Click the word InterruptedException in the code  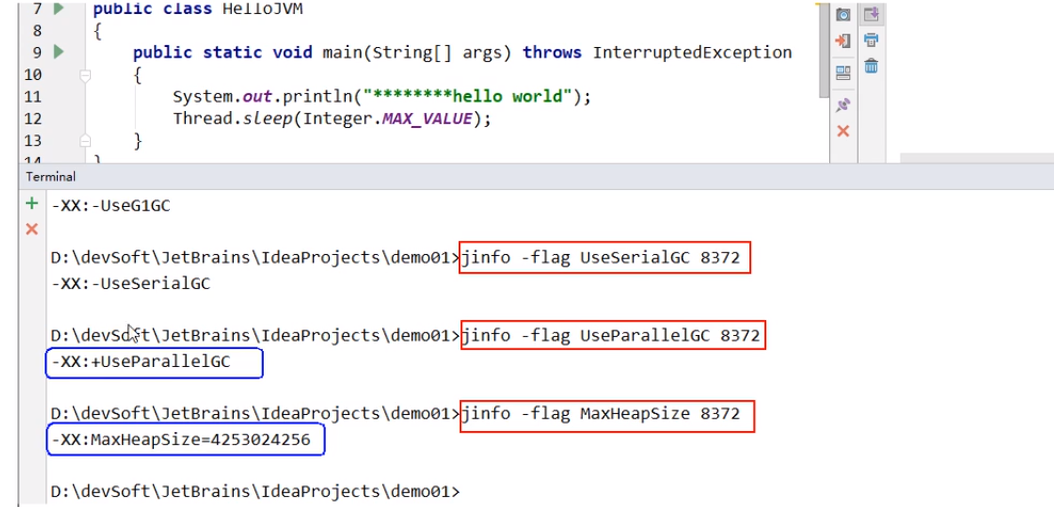pos(692,52)
